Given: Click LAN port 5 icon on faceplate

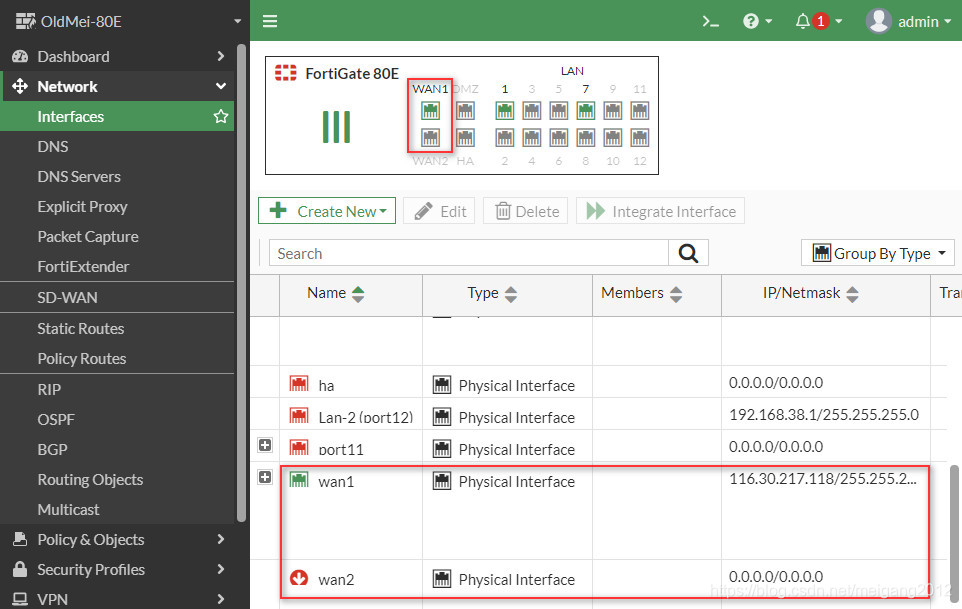Looking at the screenshot, I should point(559,111).
